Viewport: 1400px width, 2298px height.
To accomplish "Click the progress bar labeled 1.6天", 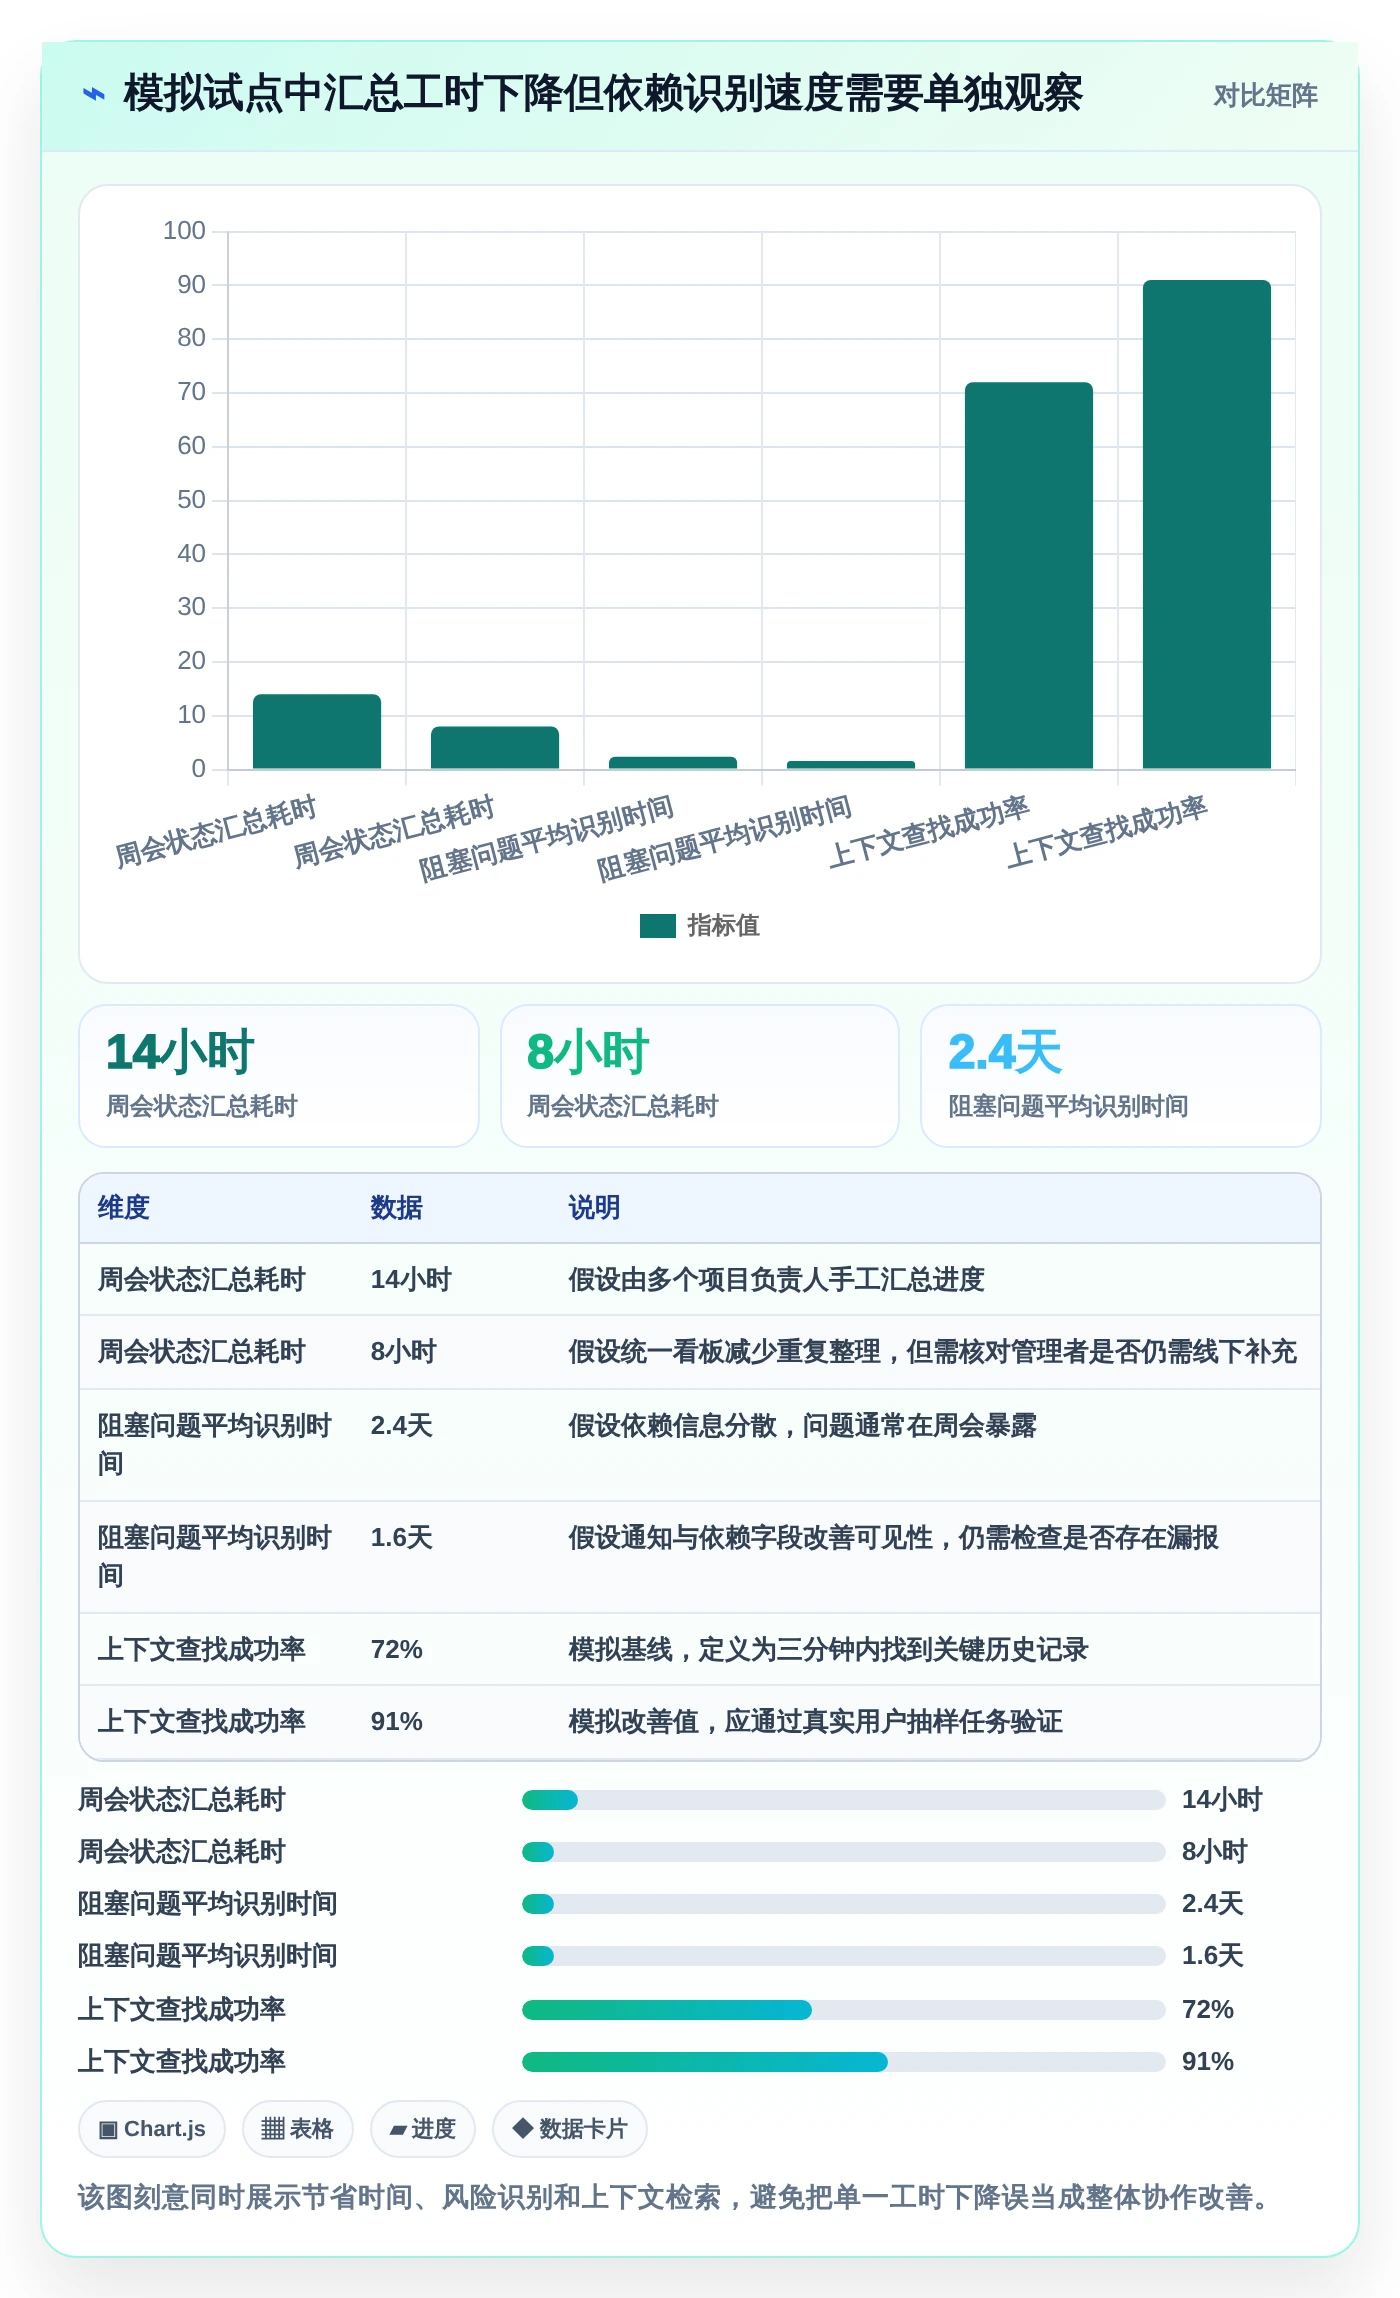I will (x=844, y=1956).
